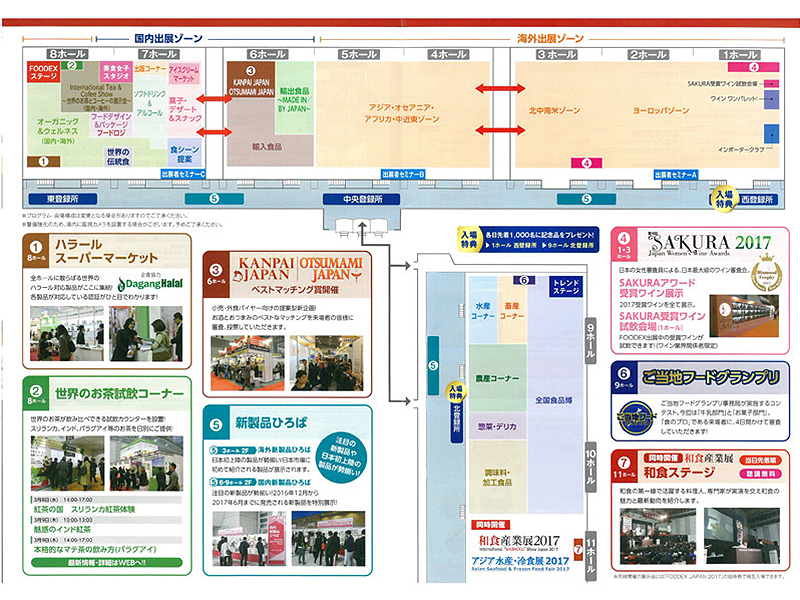Click the number 6 badge beside ご当地フードグランプリ

(x=623, y=373)
